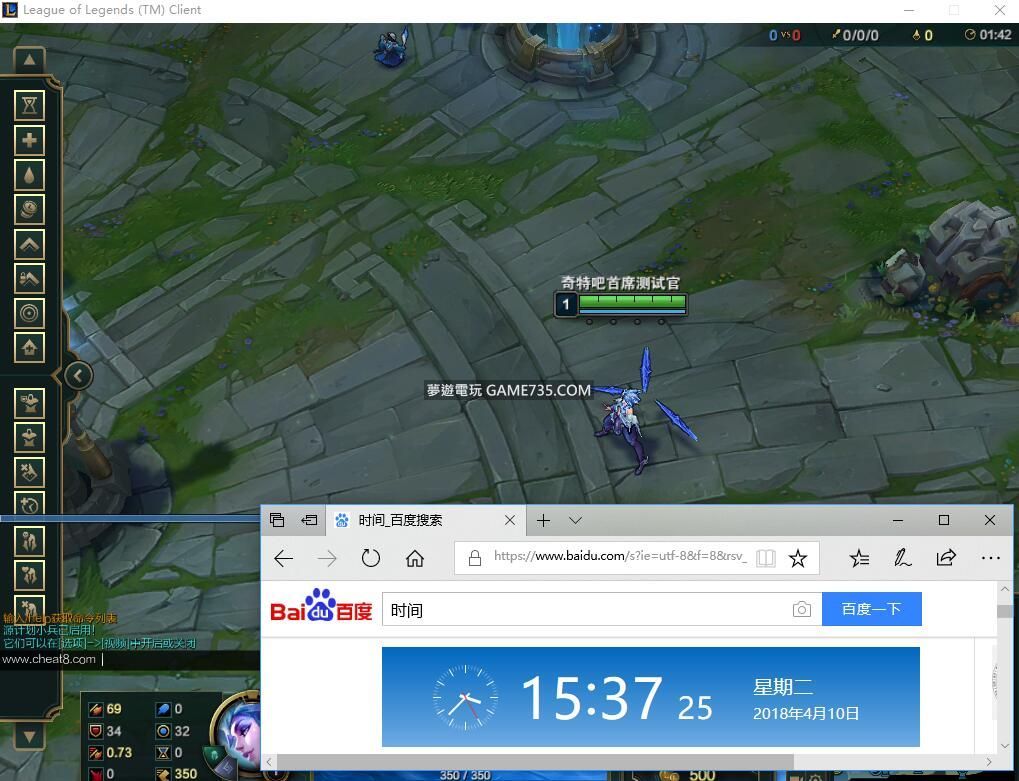Click the add notes pen icon
This screenshot has height=781, width=1019.
(x=902, y=558)
